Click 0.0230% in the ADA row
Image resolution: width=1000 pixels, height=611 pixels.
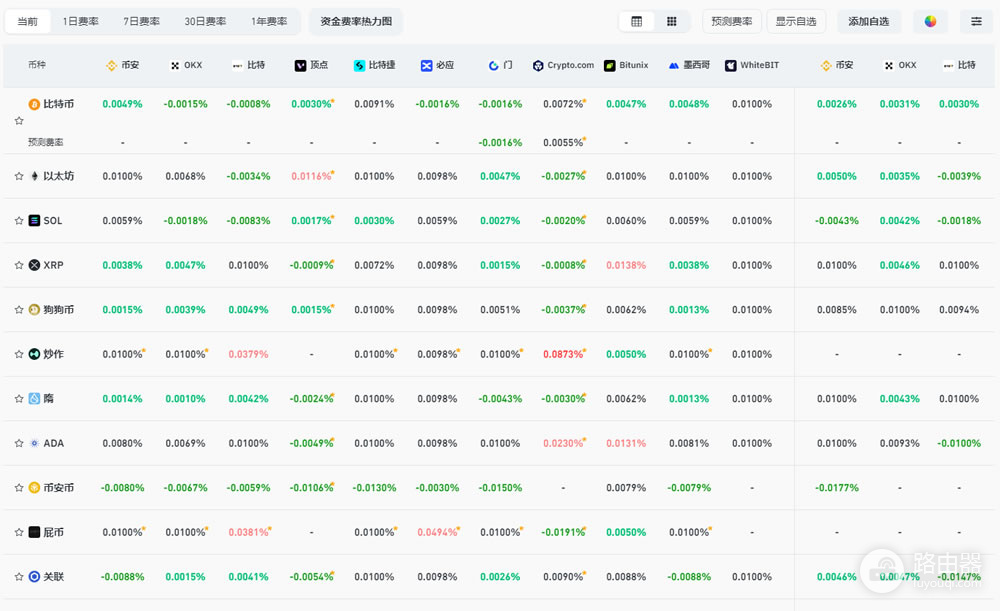point(563,443)
